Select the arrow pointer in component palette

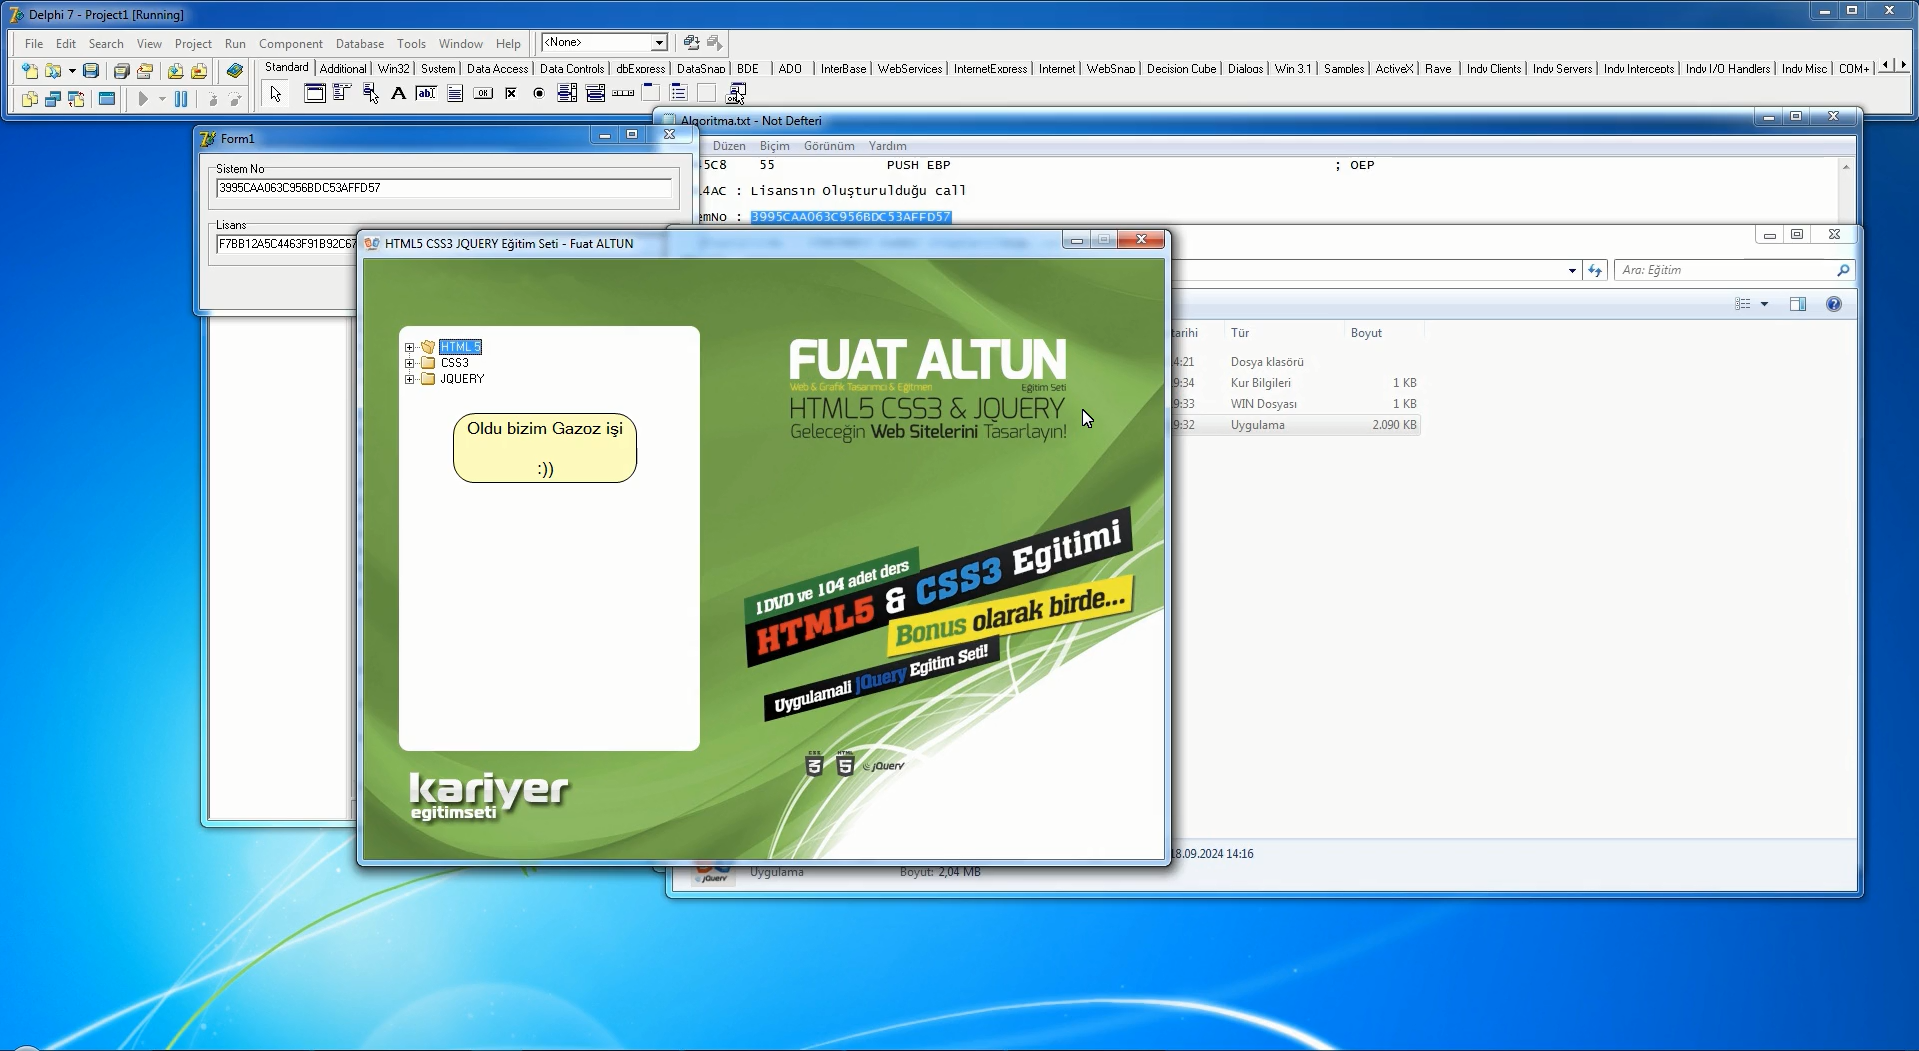tap(276, 94)
